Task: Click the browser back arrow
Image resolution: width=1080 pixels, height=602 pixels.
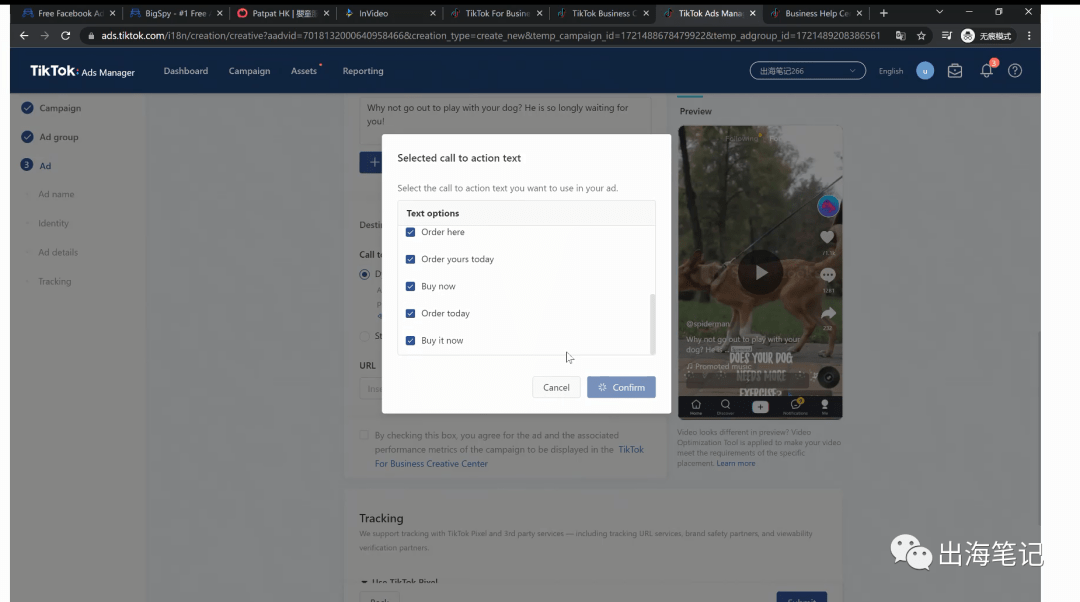Action: tap(24, 36)
